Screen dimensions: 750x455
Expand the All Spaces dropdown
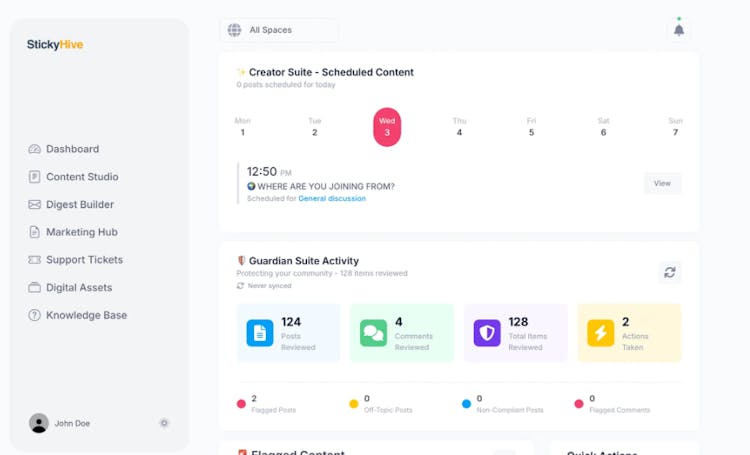279,30
